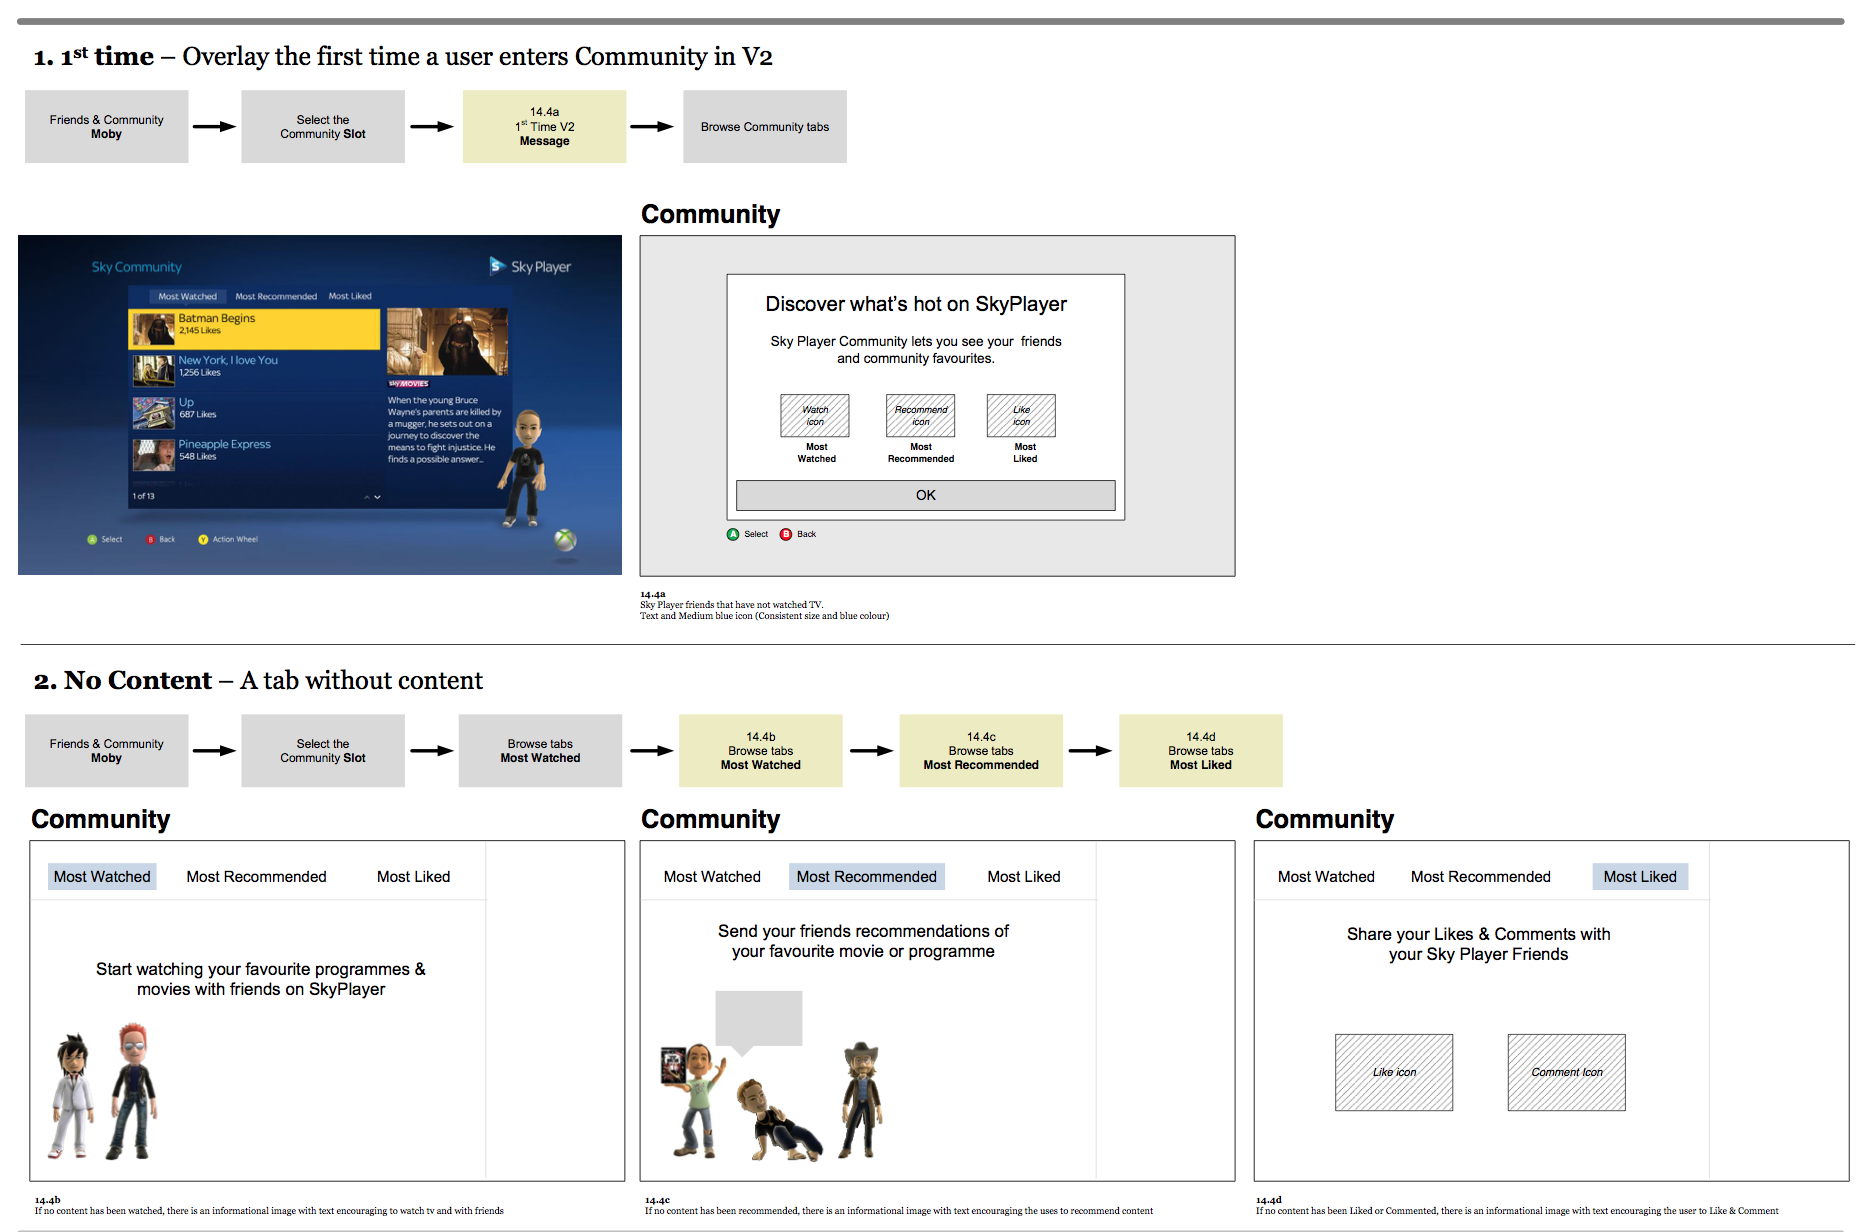Select the Most Liked tab in 14.4c
The height and width of the screenshot is (1232, 1866).
point(1024,876)
